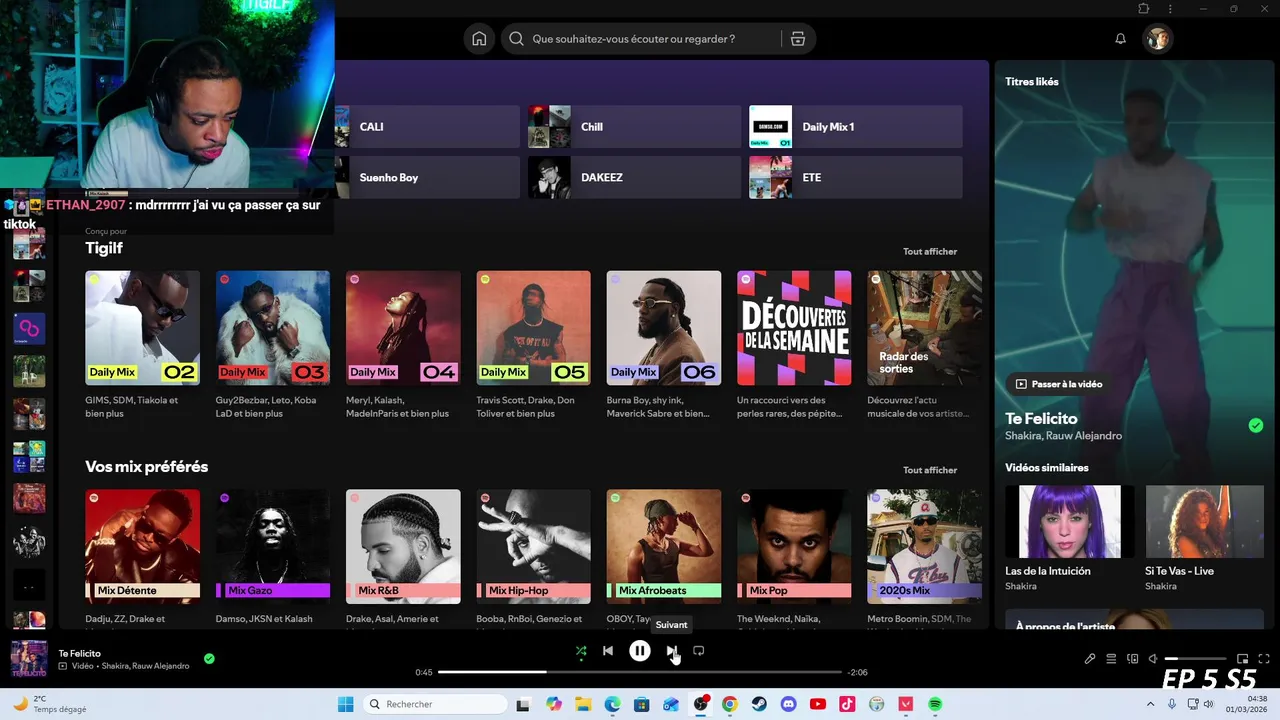Open TikTok from the taskbar
This screenshot has width=1280, height=720.
coord(847,704)
